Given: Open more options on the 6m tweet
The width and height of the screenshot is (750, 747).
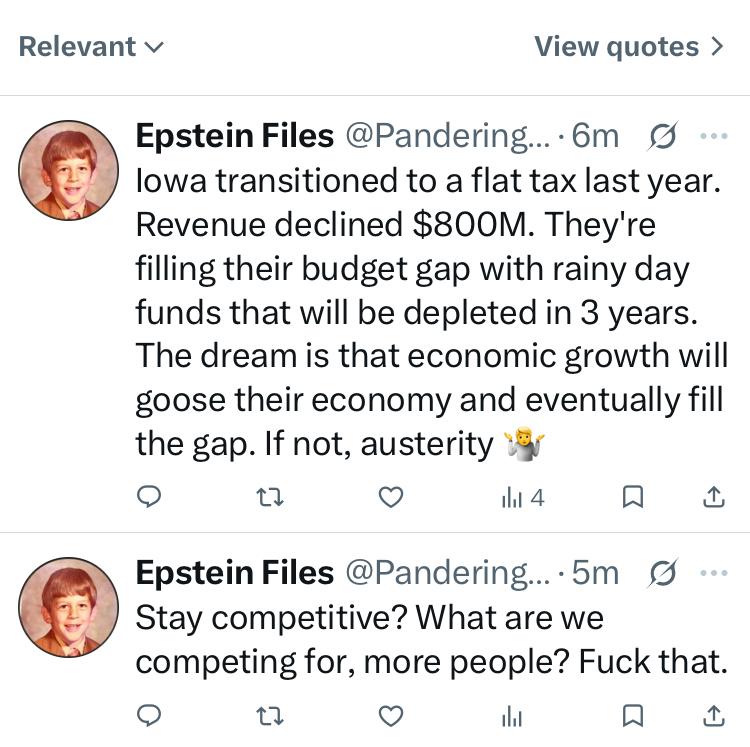Looking at the screenshot, I should pos(714,135).
